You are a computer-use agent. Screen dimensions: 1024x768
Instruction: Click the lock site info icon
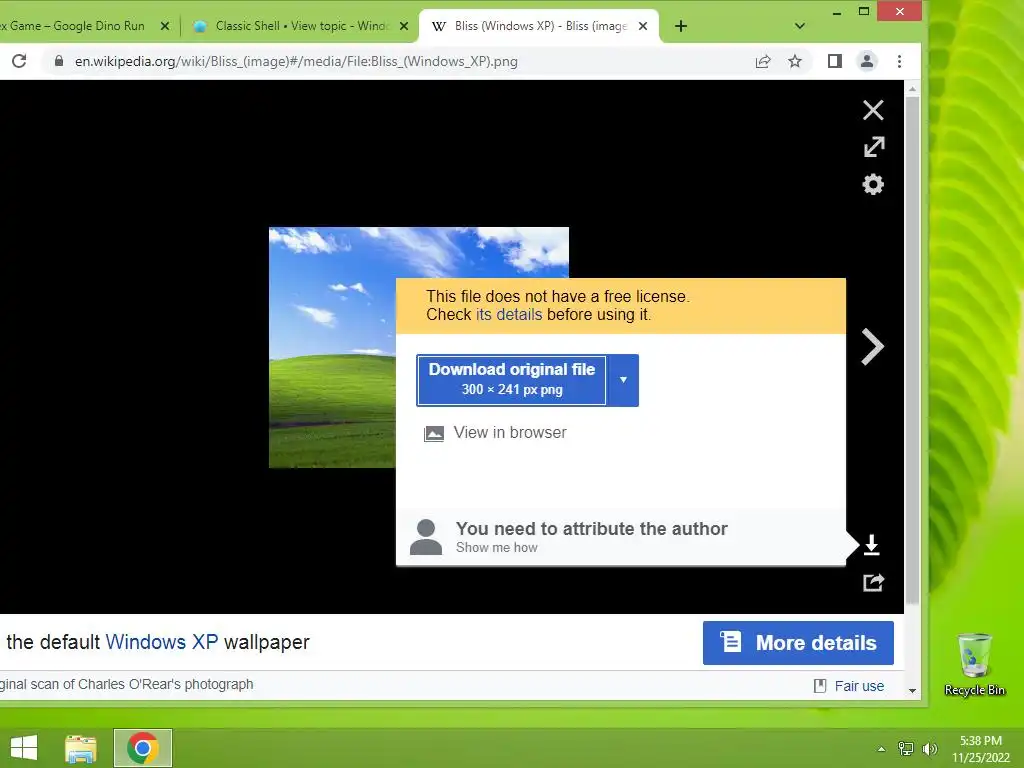click(x=59, y=61)
